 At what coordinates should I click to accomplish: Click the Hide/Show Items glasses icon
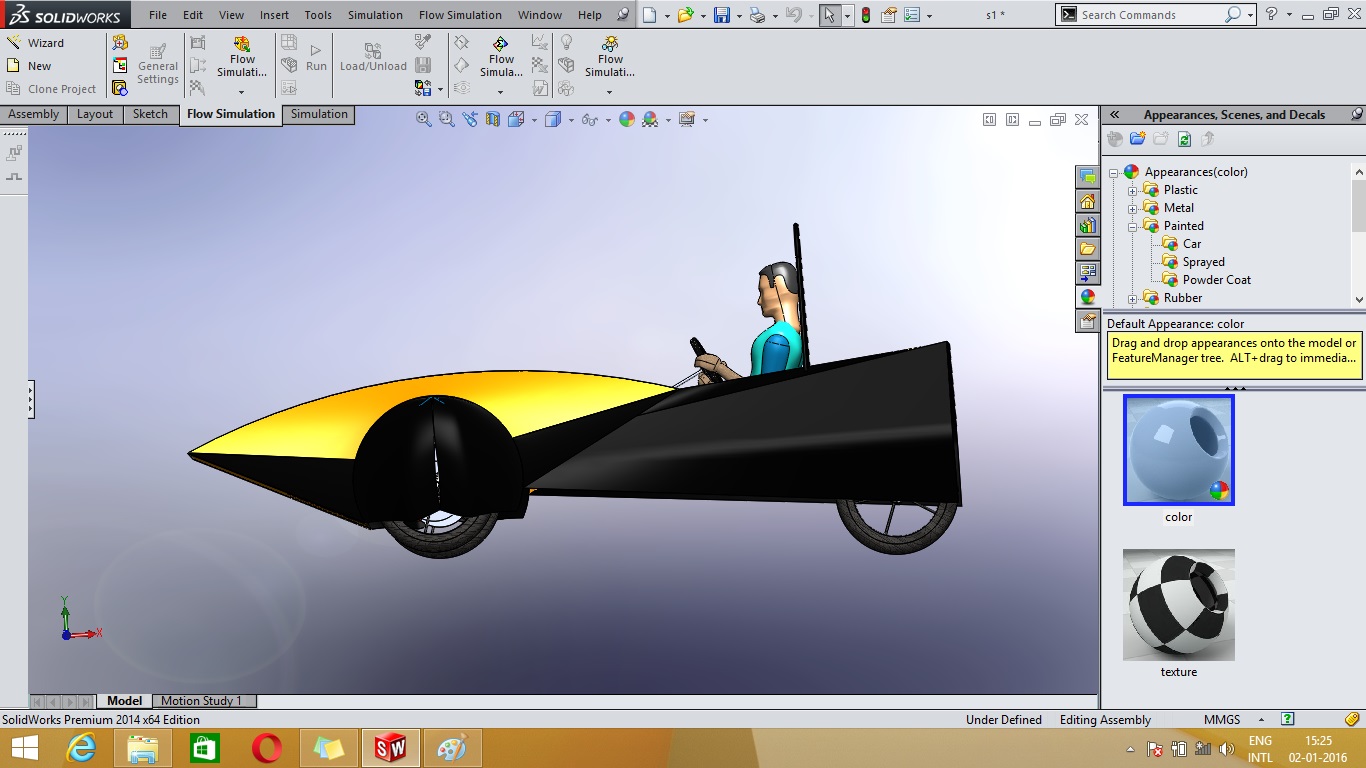click(x=589, y=119)
